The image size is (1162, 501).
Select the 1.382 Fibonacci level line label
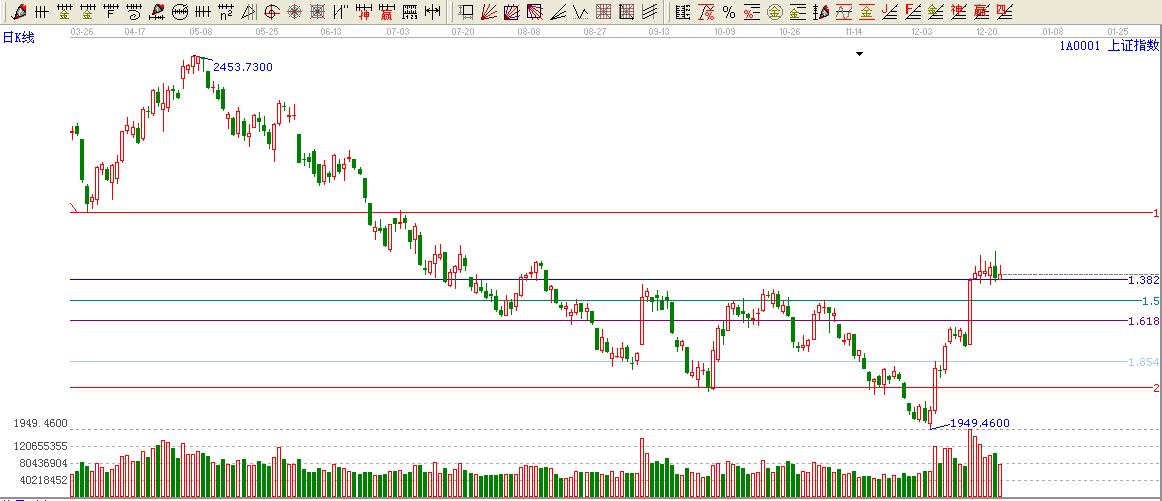click(1142, 280)
